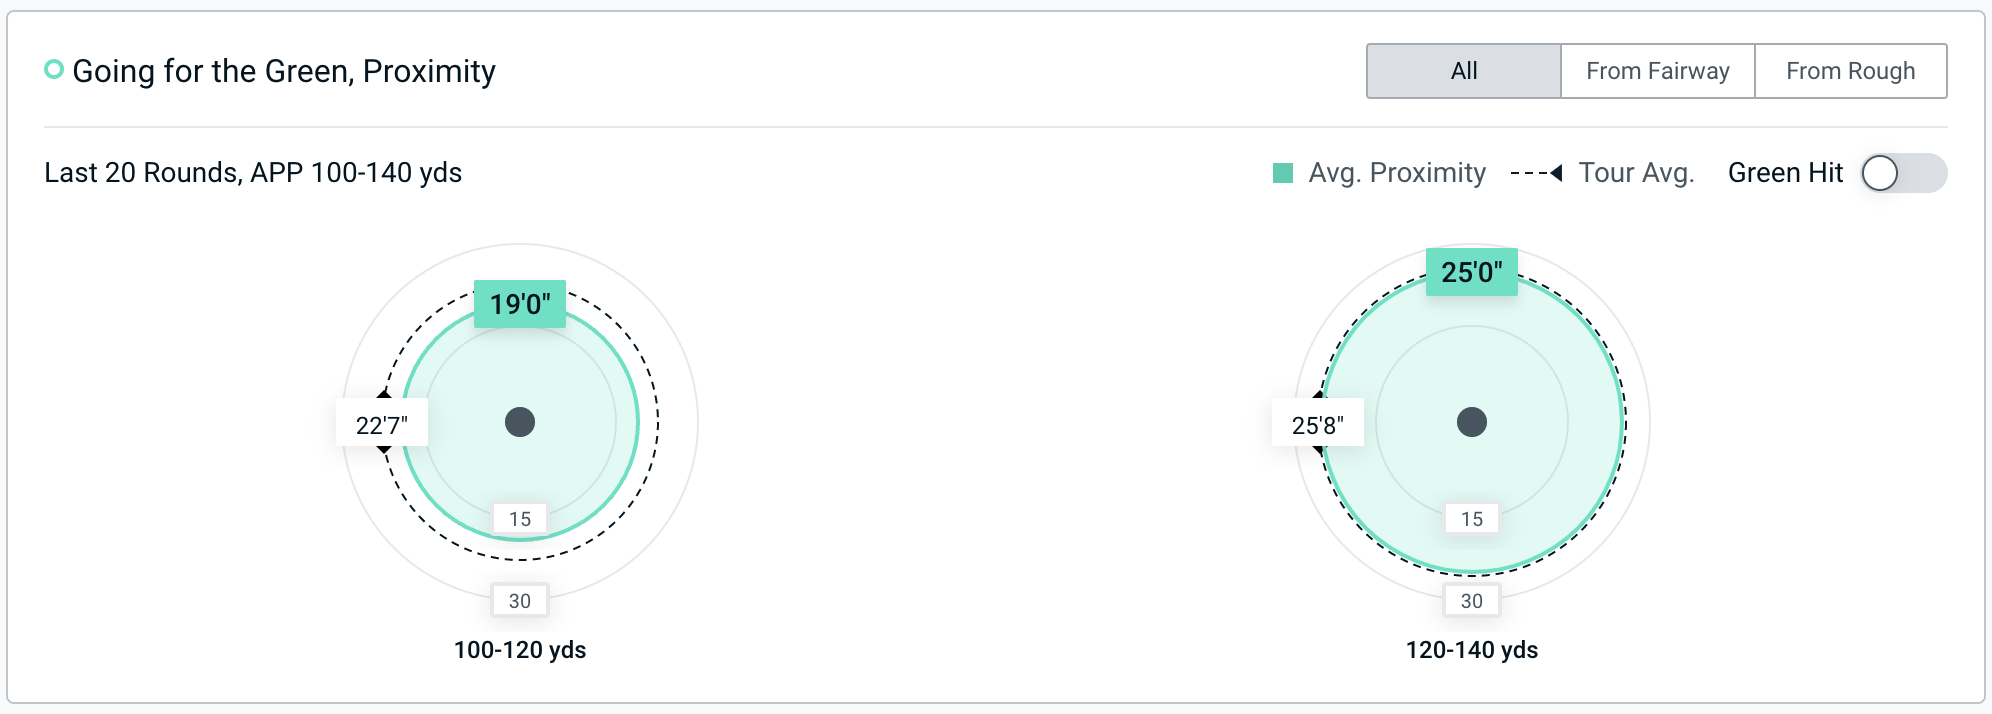The width and height of the screenshot is (1992, 714).
Task: Switch to the From Fairway tab
Action: coord(1657,71)
